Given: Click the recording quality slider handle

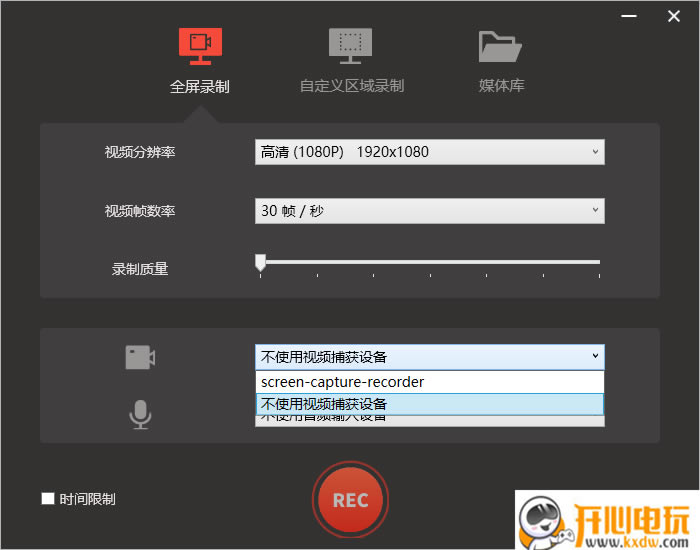Looking at the screenshot, I should (x=260, y=262).
